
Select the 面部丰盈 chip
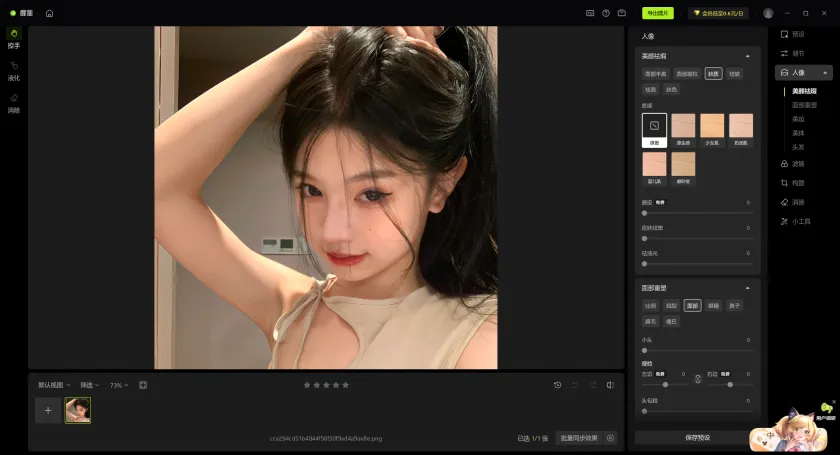coord(655,74)
